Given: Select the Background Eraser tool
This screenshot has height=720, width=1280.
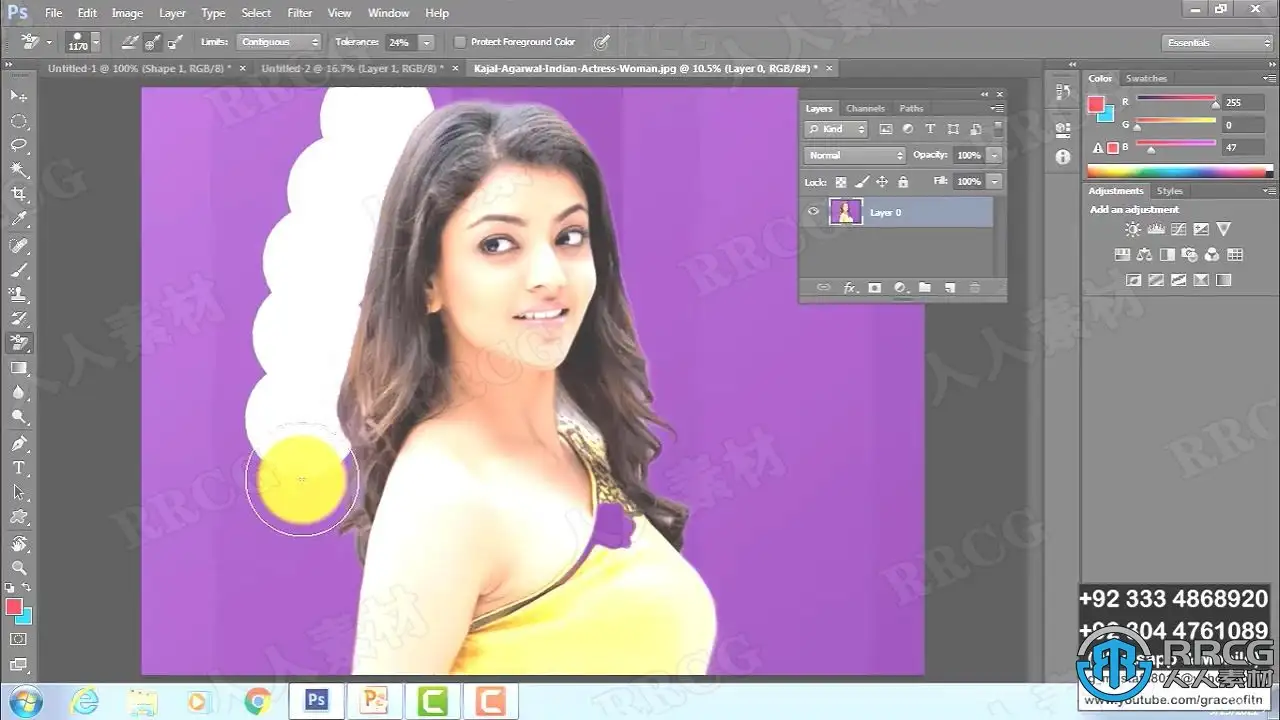Looking at the screenshot, I should point(18,343).
